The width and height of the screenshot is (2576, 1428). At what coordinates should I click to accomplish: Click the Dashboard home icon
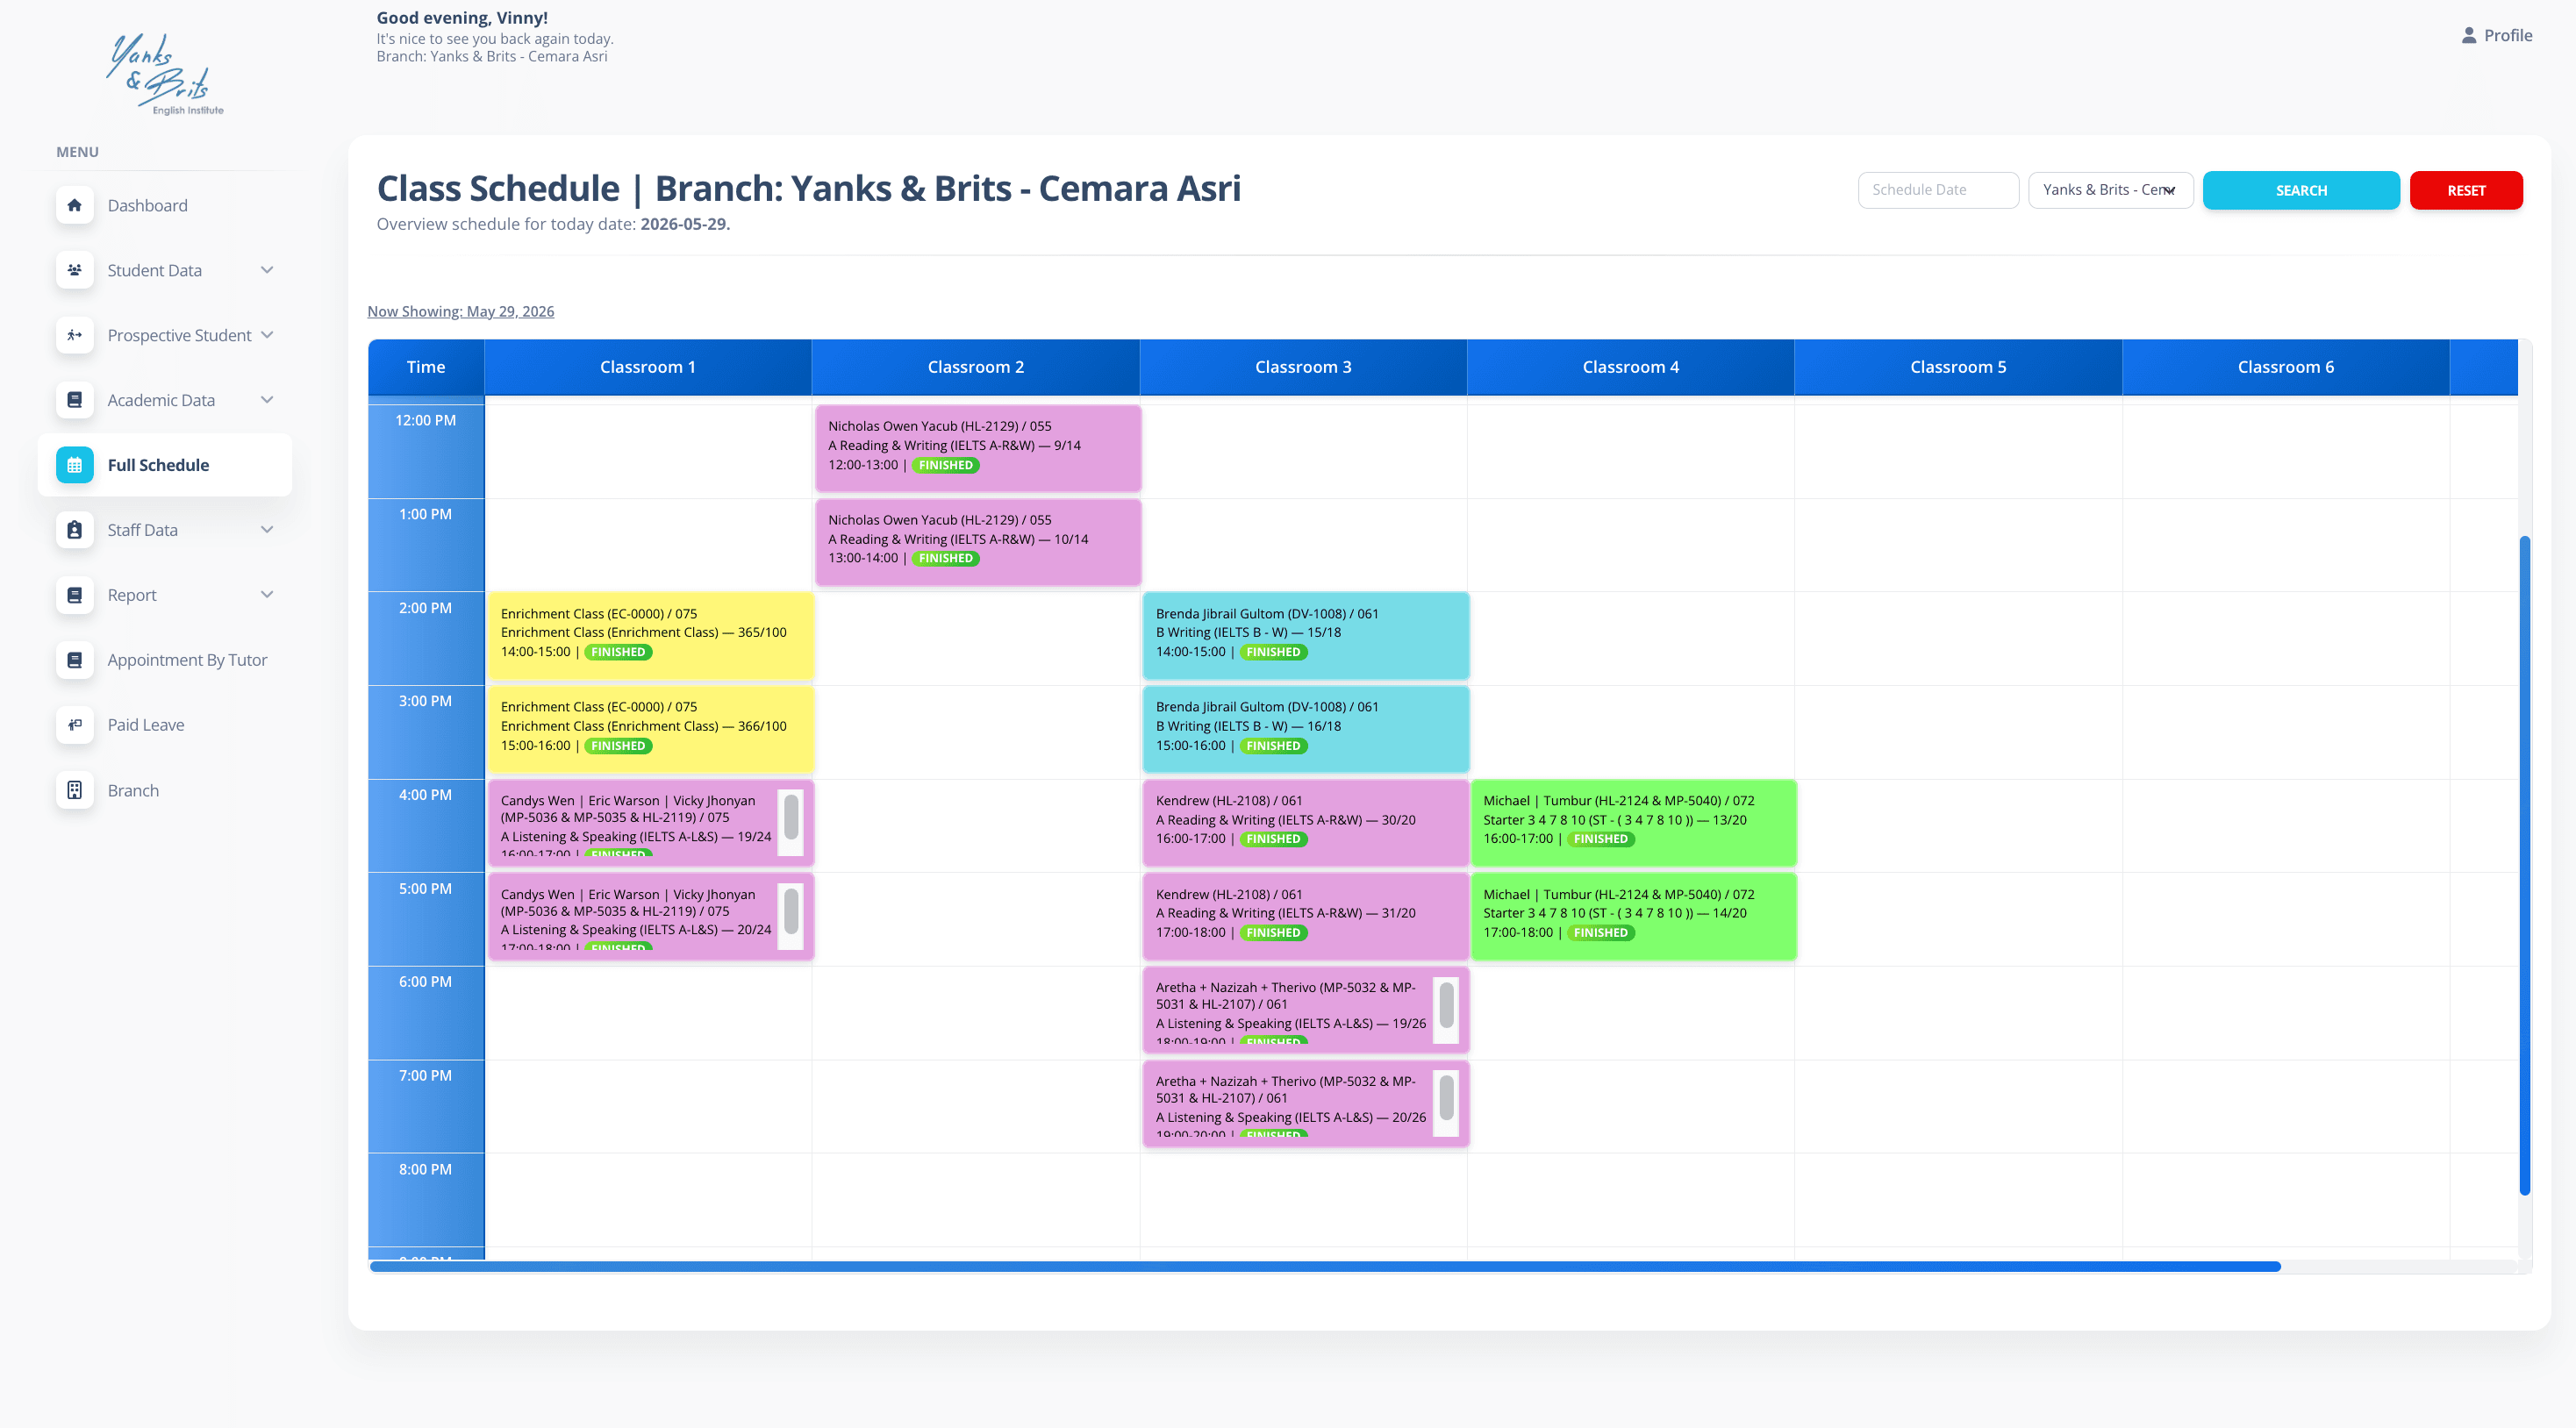tap(74, 205)
